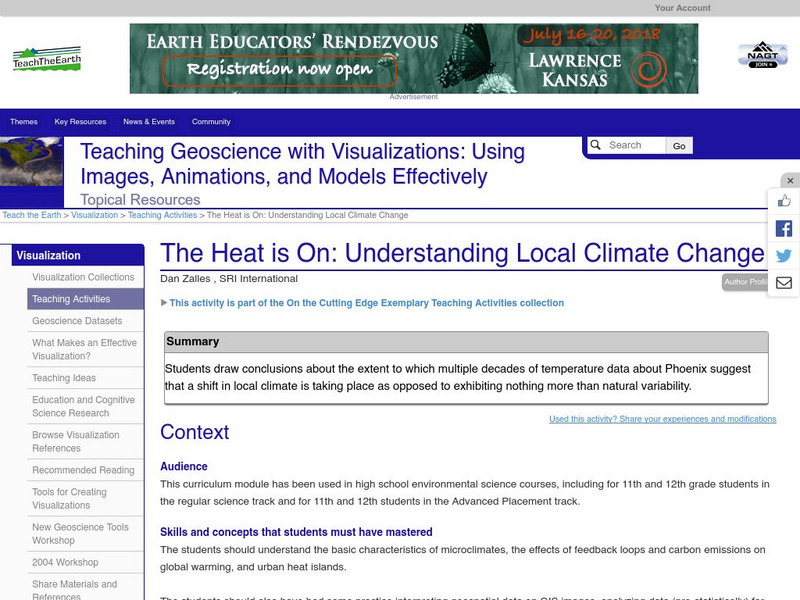Click the Your Account link
The width and height of the screenshot is (800, 600).
coord(682,8)
